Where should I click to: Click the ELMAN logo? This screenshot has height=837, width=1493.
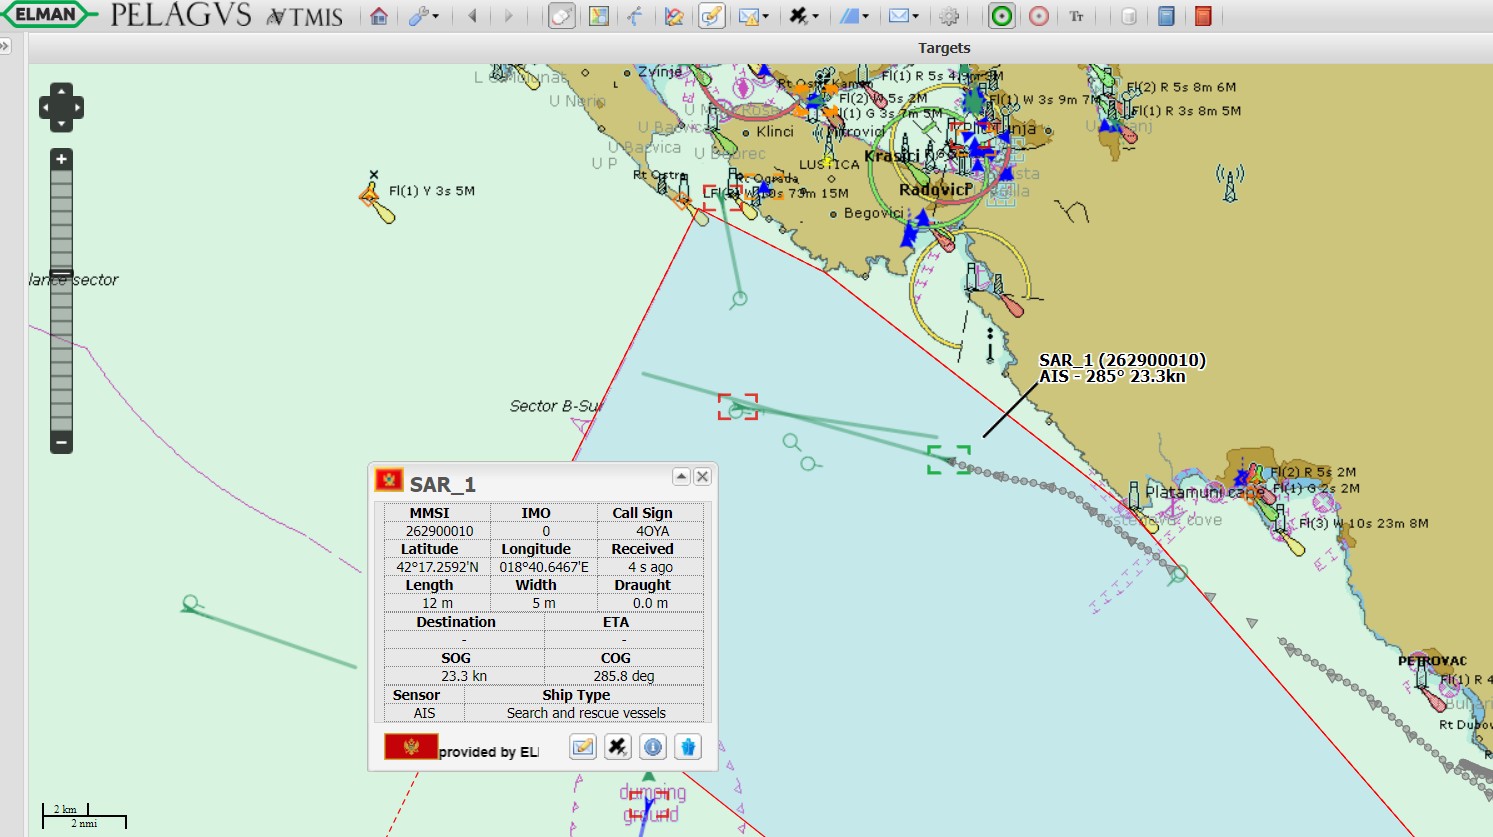[48, 14]
